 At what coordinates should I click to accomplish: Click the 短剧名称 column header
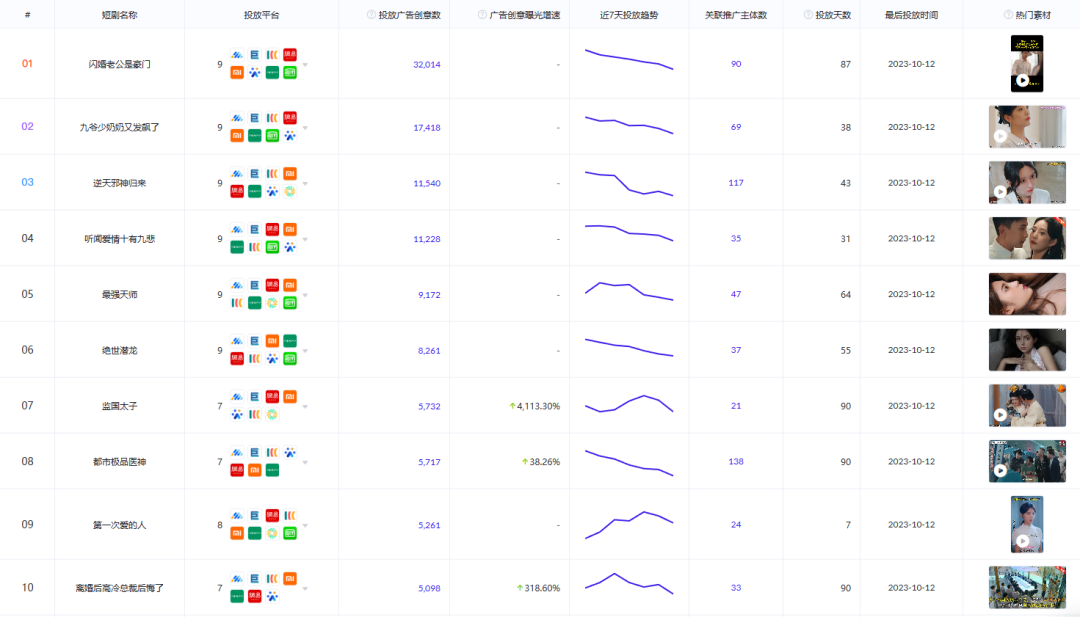tap(119, 14)
